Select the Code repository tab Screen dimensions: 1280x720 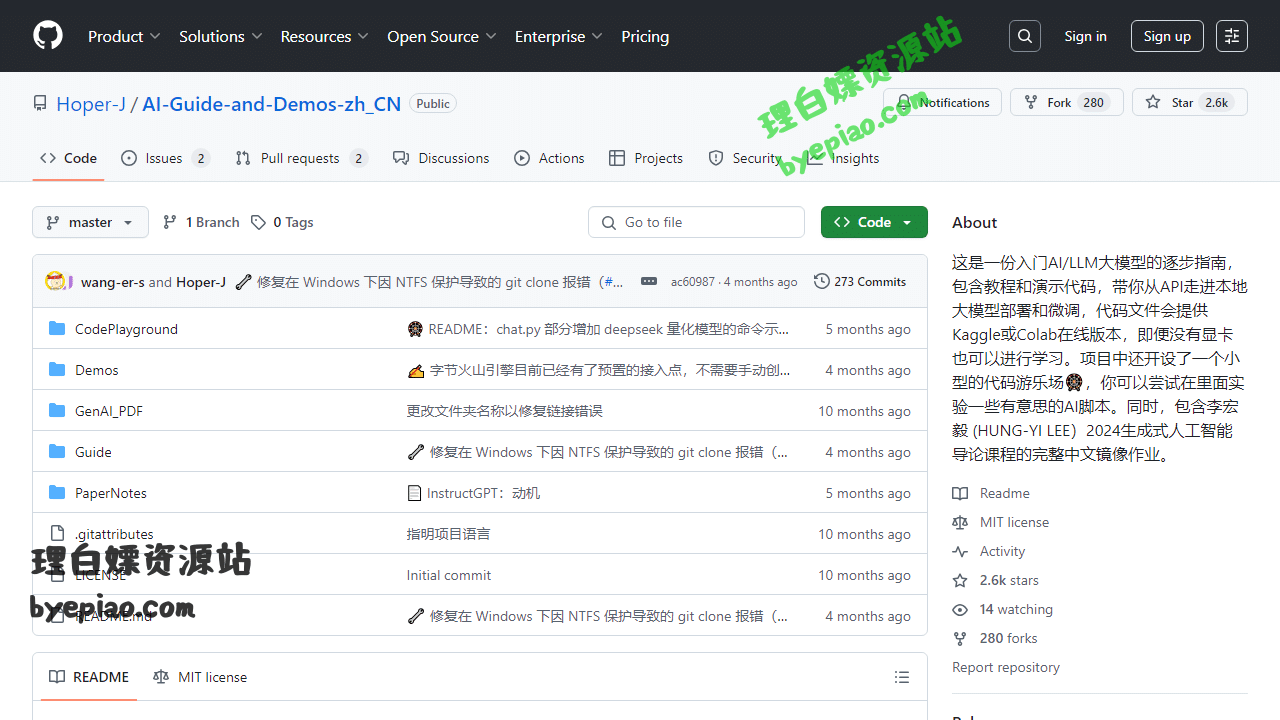[x=68, y=158]
